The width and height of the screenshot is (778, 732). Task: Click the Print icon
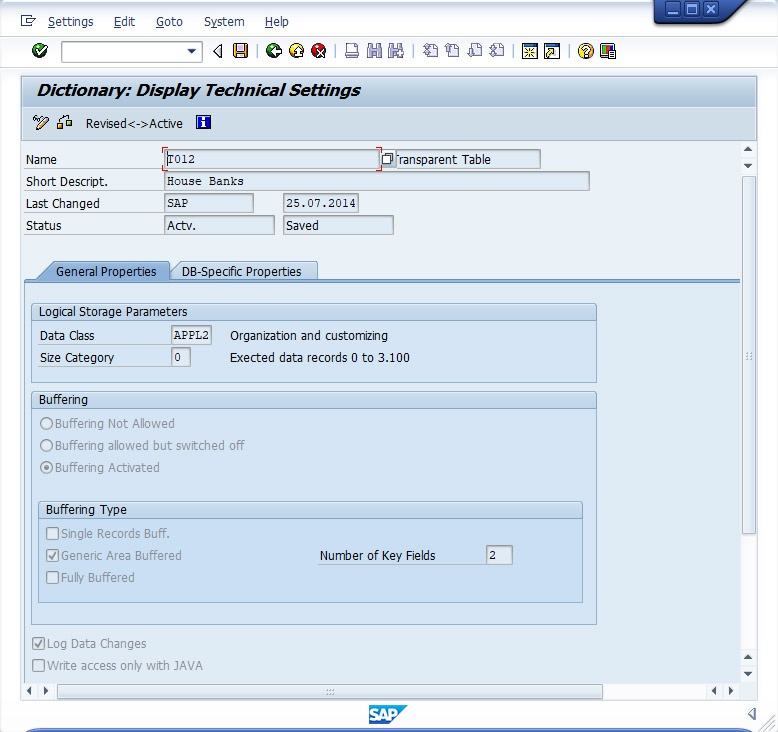pyautogui.click(x=352, y=51)
